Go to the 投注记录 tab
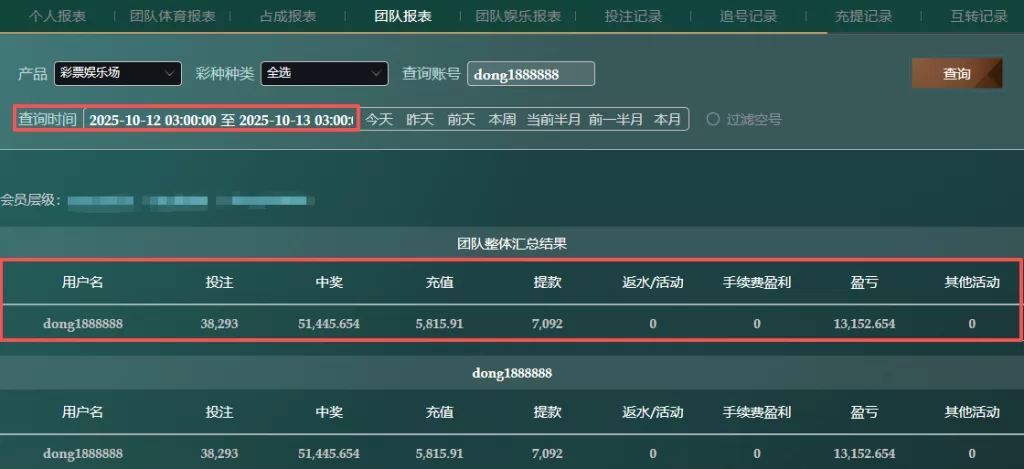This screenshot has height=469, width=1024. tap(633, 16)
